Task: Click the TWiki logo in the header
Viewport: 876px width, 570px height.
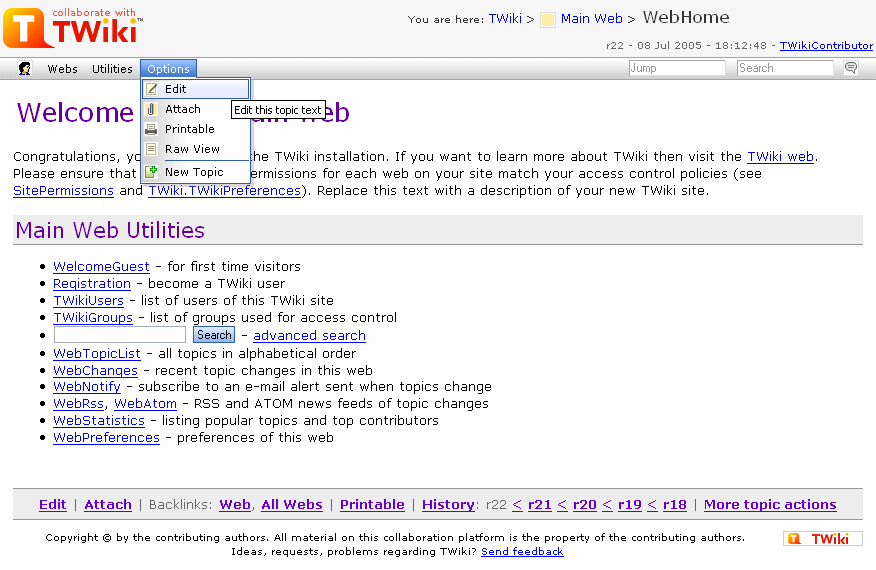Action: (x=73, y=28)
